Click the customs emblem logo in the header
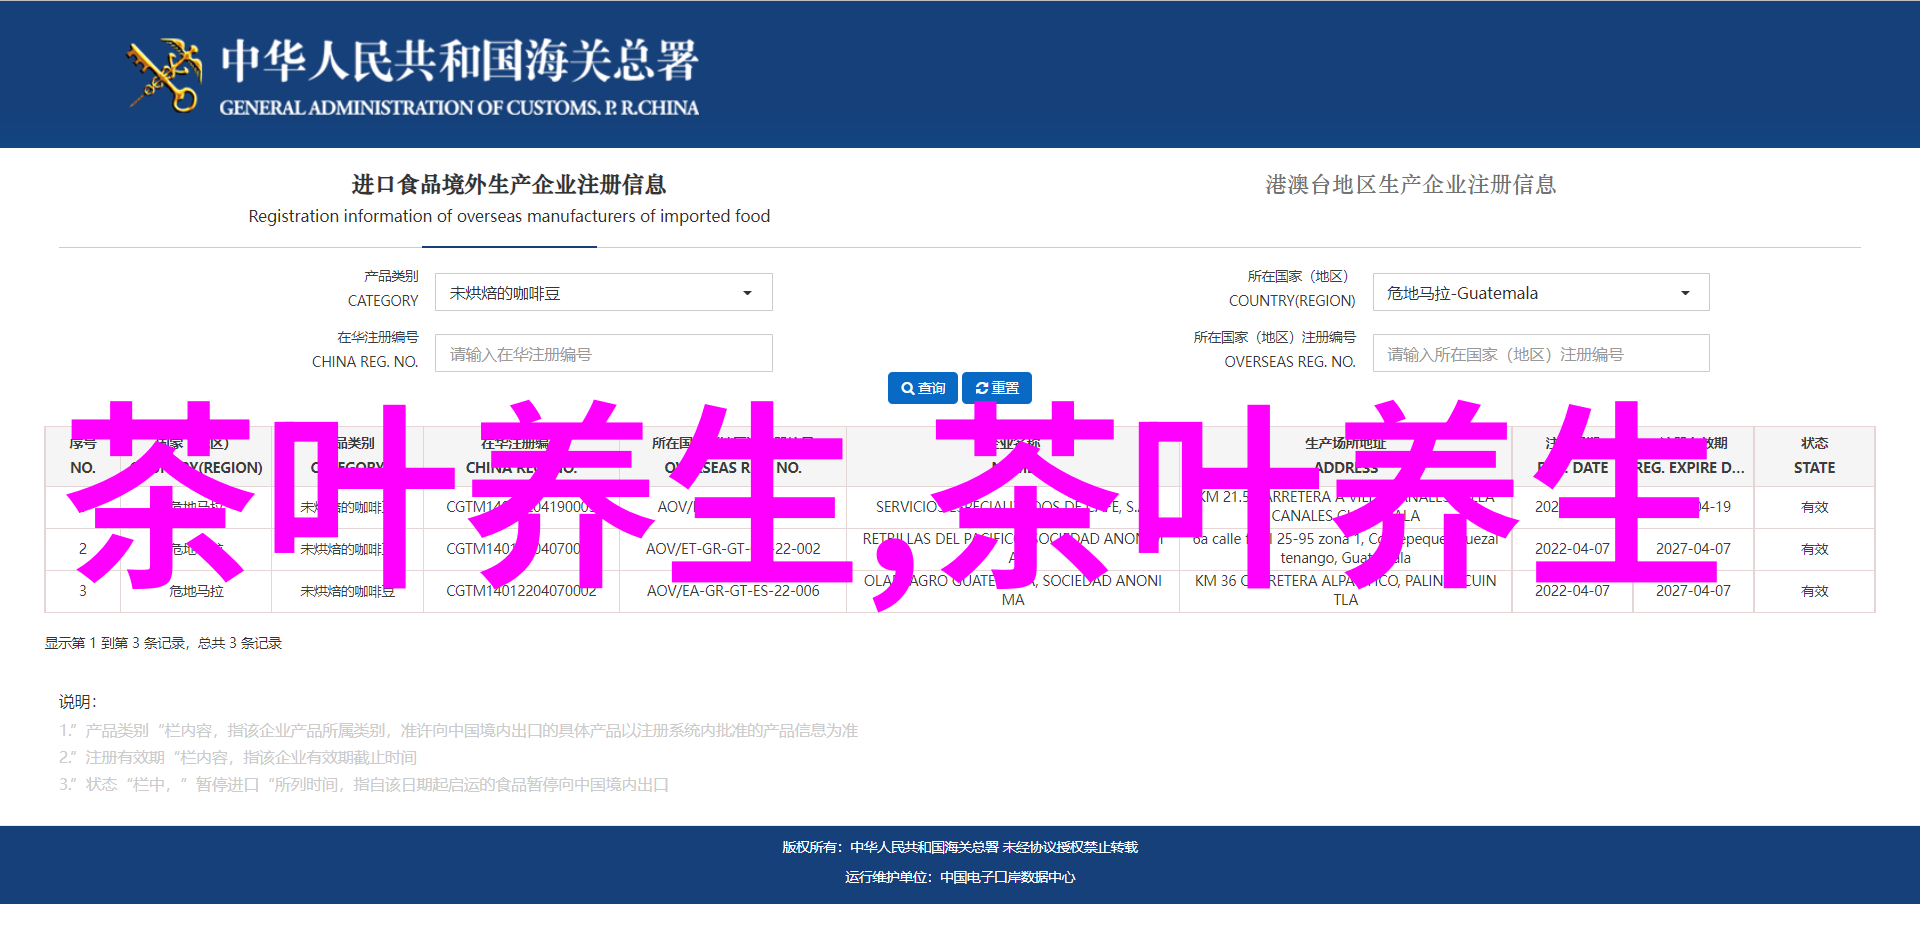Viewport: 1920px width, 942px height. tap(164, 75)
